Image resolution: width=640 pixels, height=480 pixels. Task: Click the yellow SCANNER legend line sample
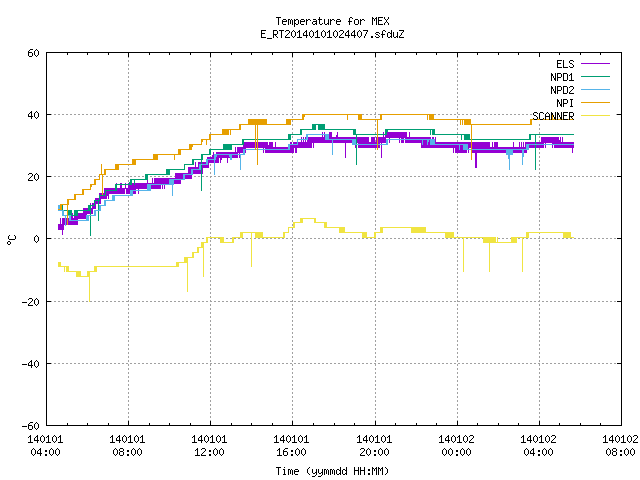point(595,116)
